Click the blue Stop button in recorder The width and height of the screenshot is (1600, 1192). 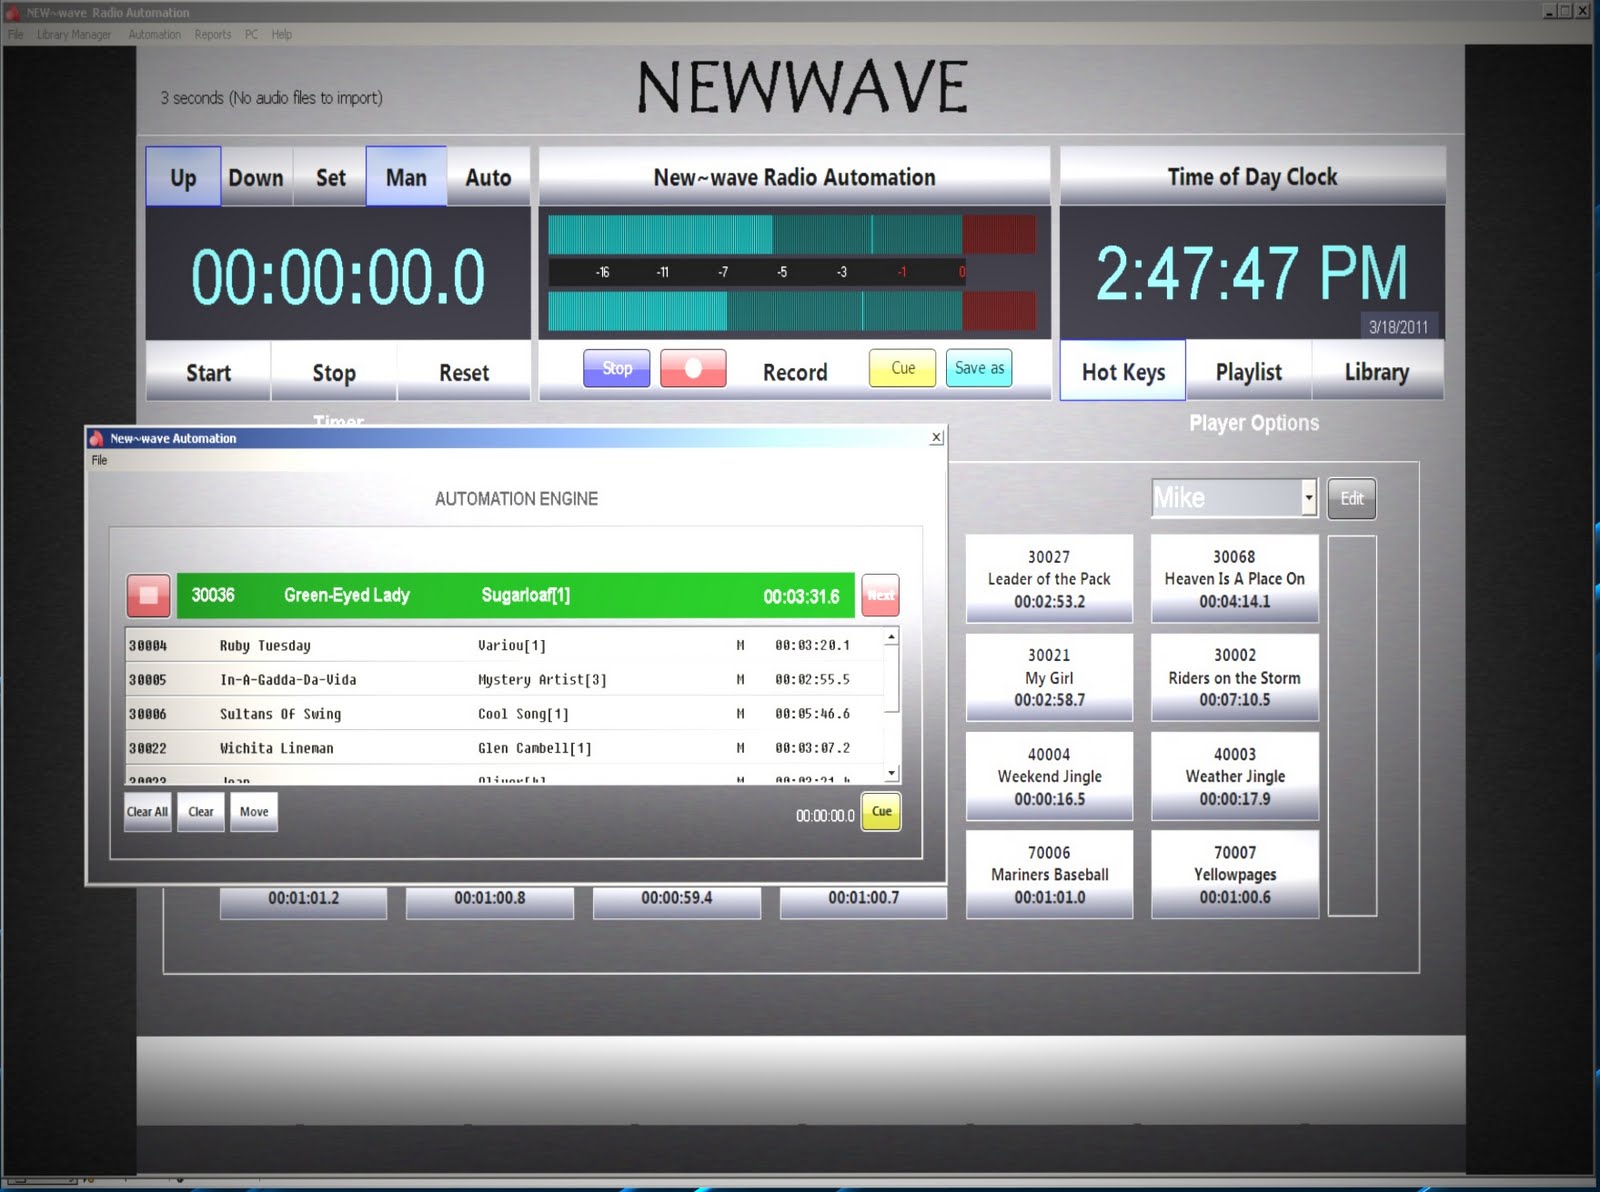[617, 368]
